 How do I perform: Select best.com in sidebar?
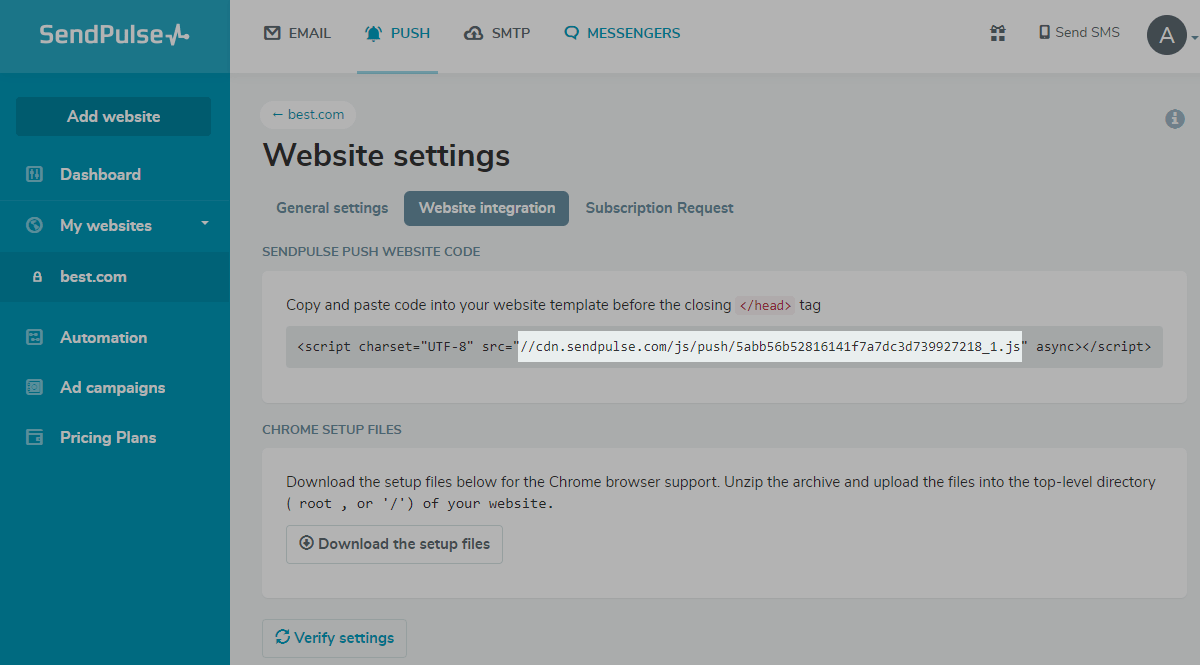93,277
